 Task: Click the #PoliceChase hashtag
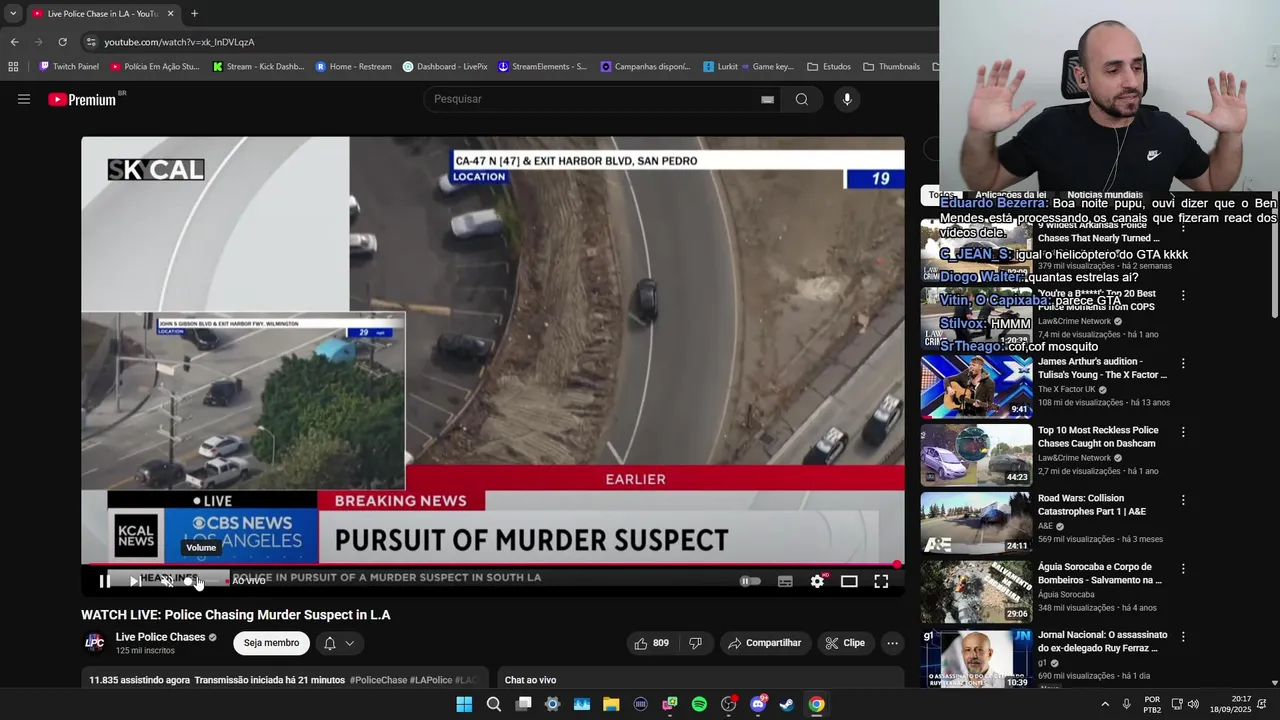(x=378, y=680)
